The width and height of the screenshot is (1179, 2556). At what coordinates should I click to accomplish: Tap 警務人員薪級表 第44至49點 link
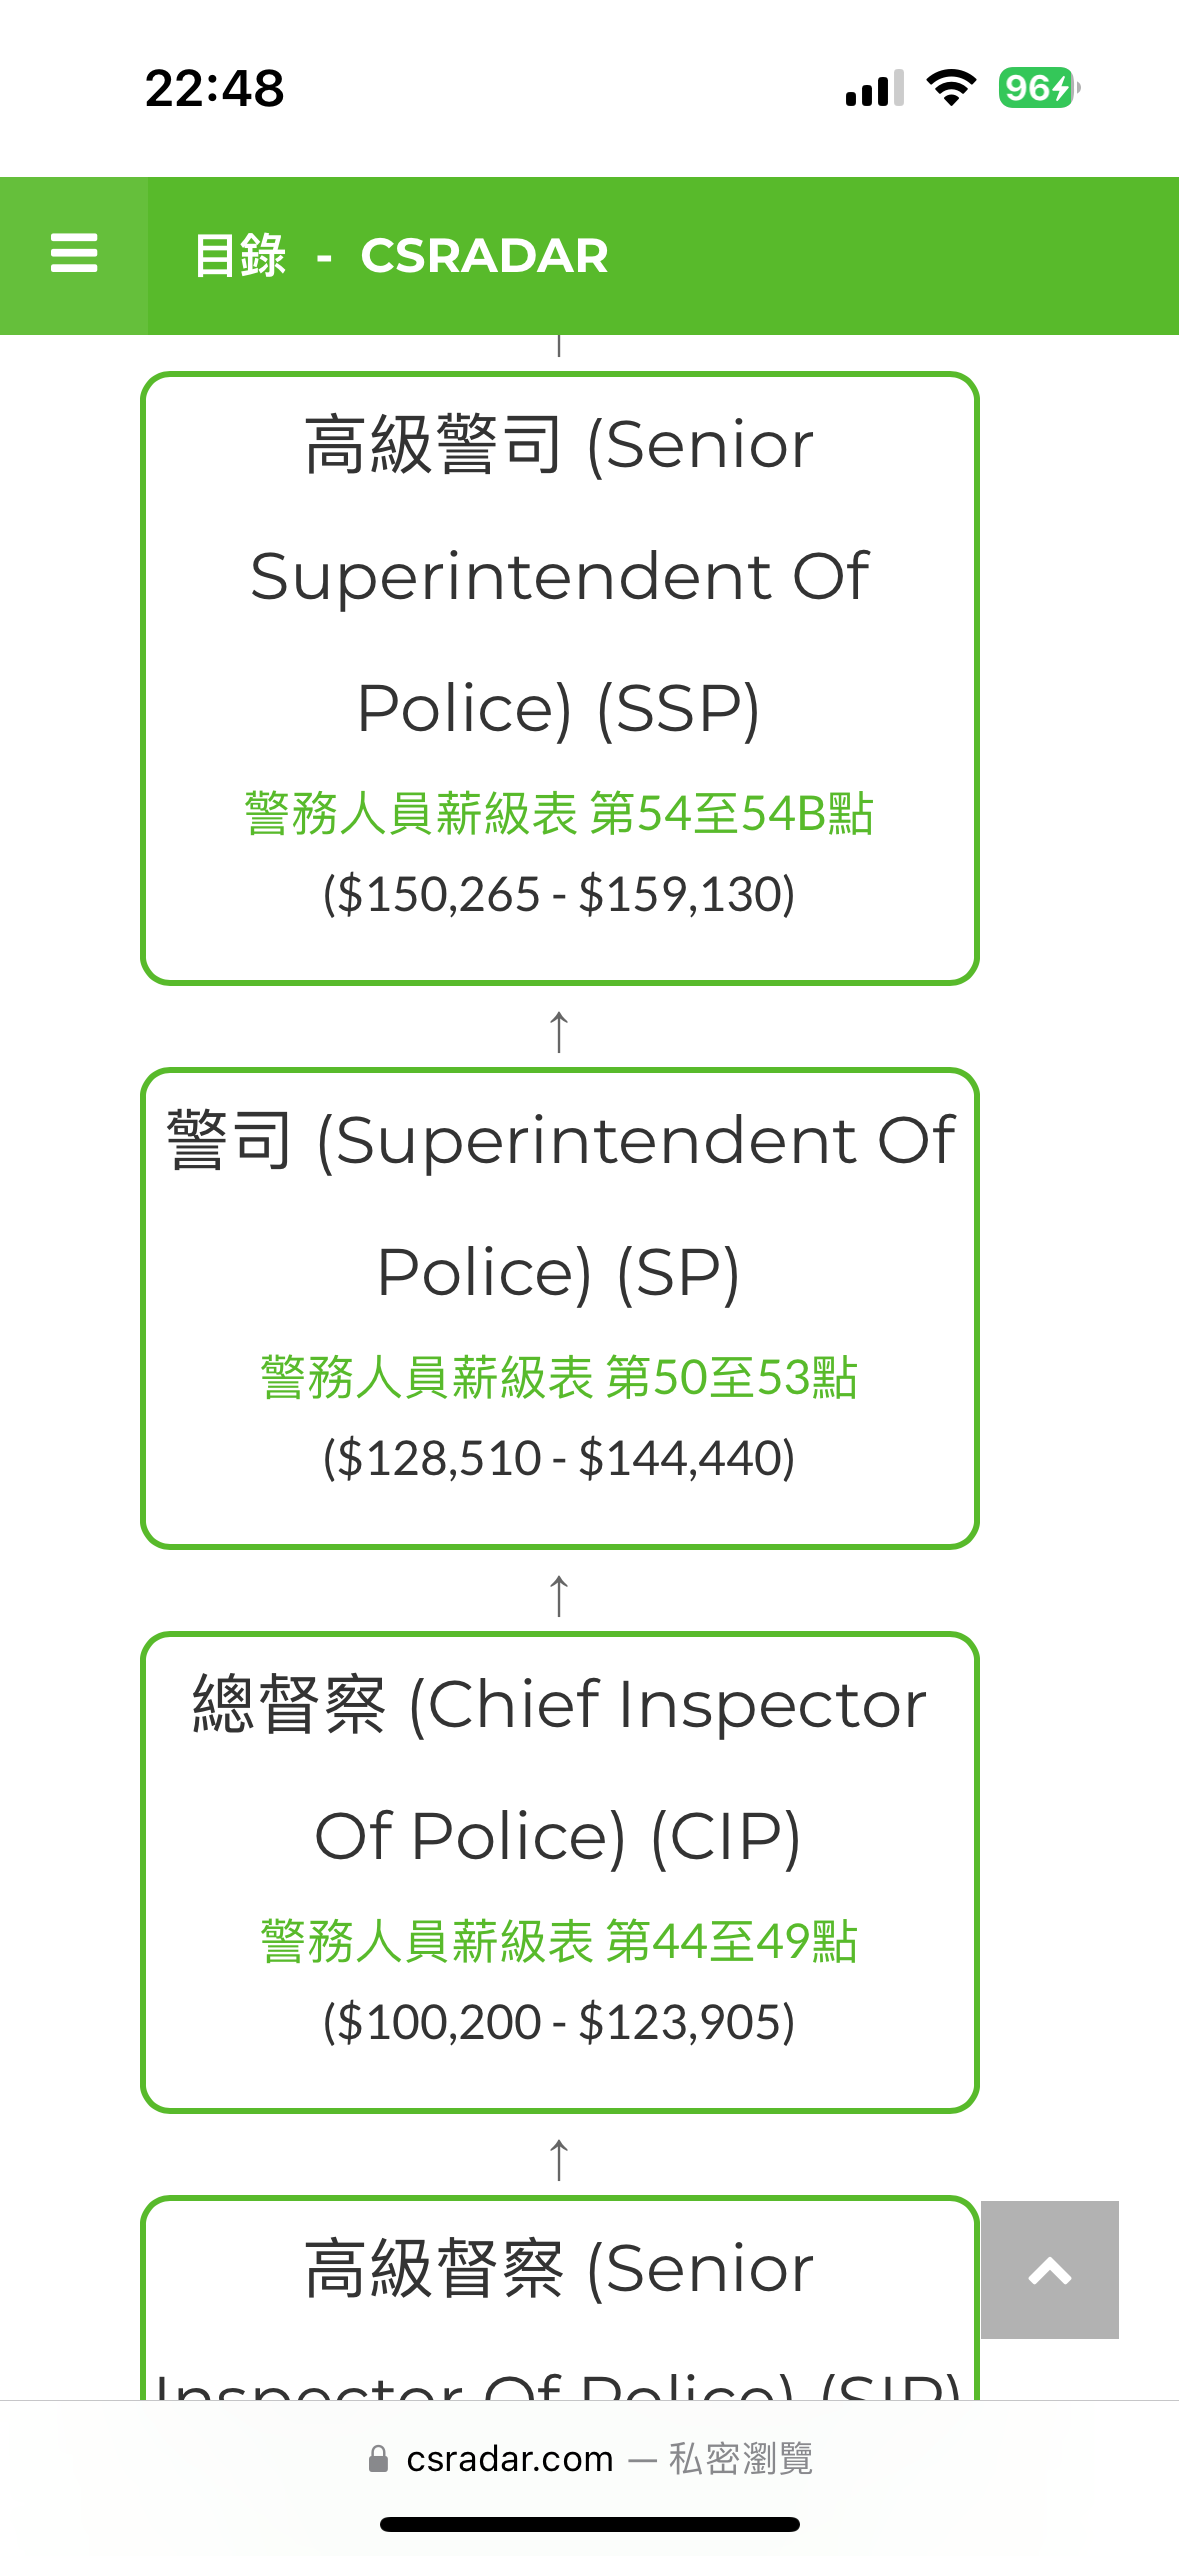click(x=559, y=1941)
